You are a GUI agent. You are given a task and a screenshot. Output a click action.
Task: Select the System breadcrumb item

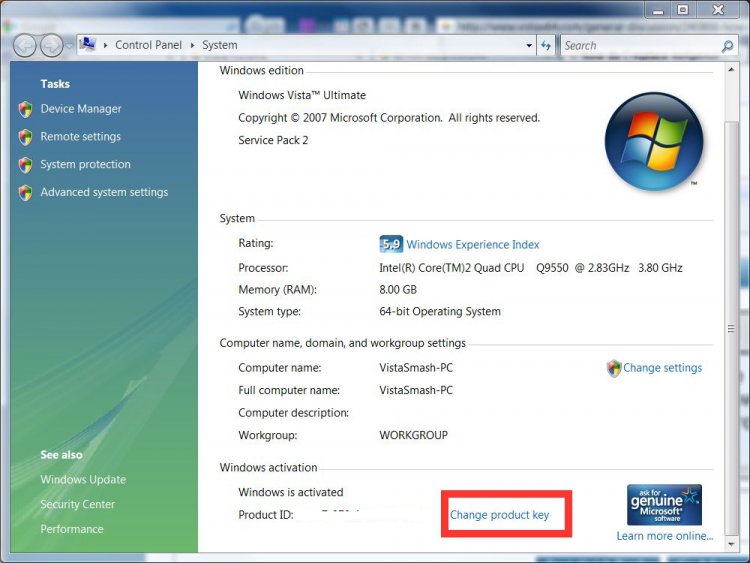pos(220,45)
